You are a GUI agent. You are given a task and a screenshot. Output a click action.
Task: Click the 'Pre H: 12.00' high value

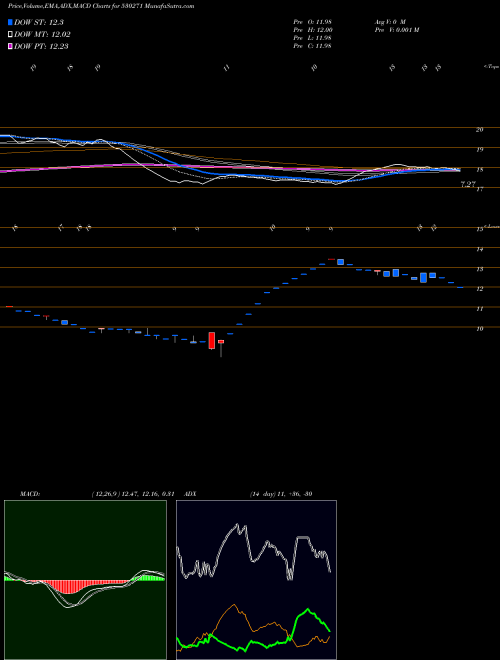[x=313, y=30]
